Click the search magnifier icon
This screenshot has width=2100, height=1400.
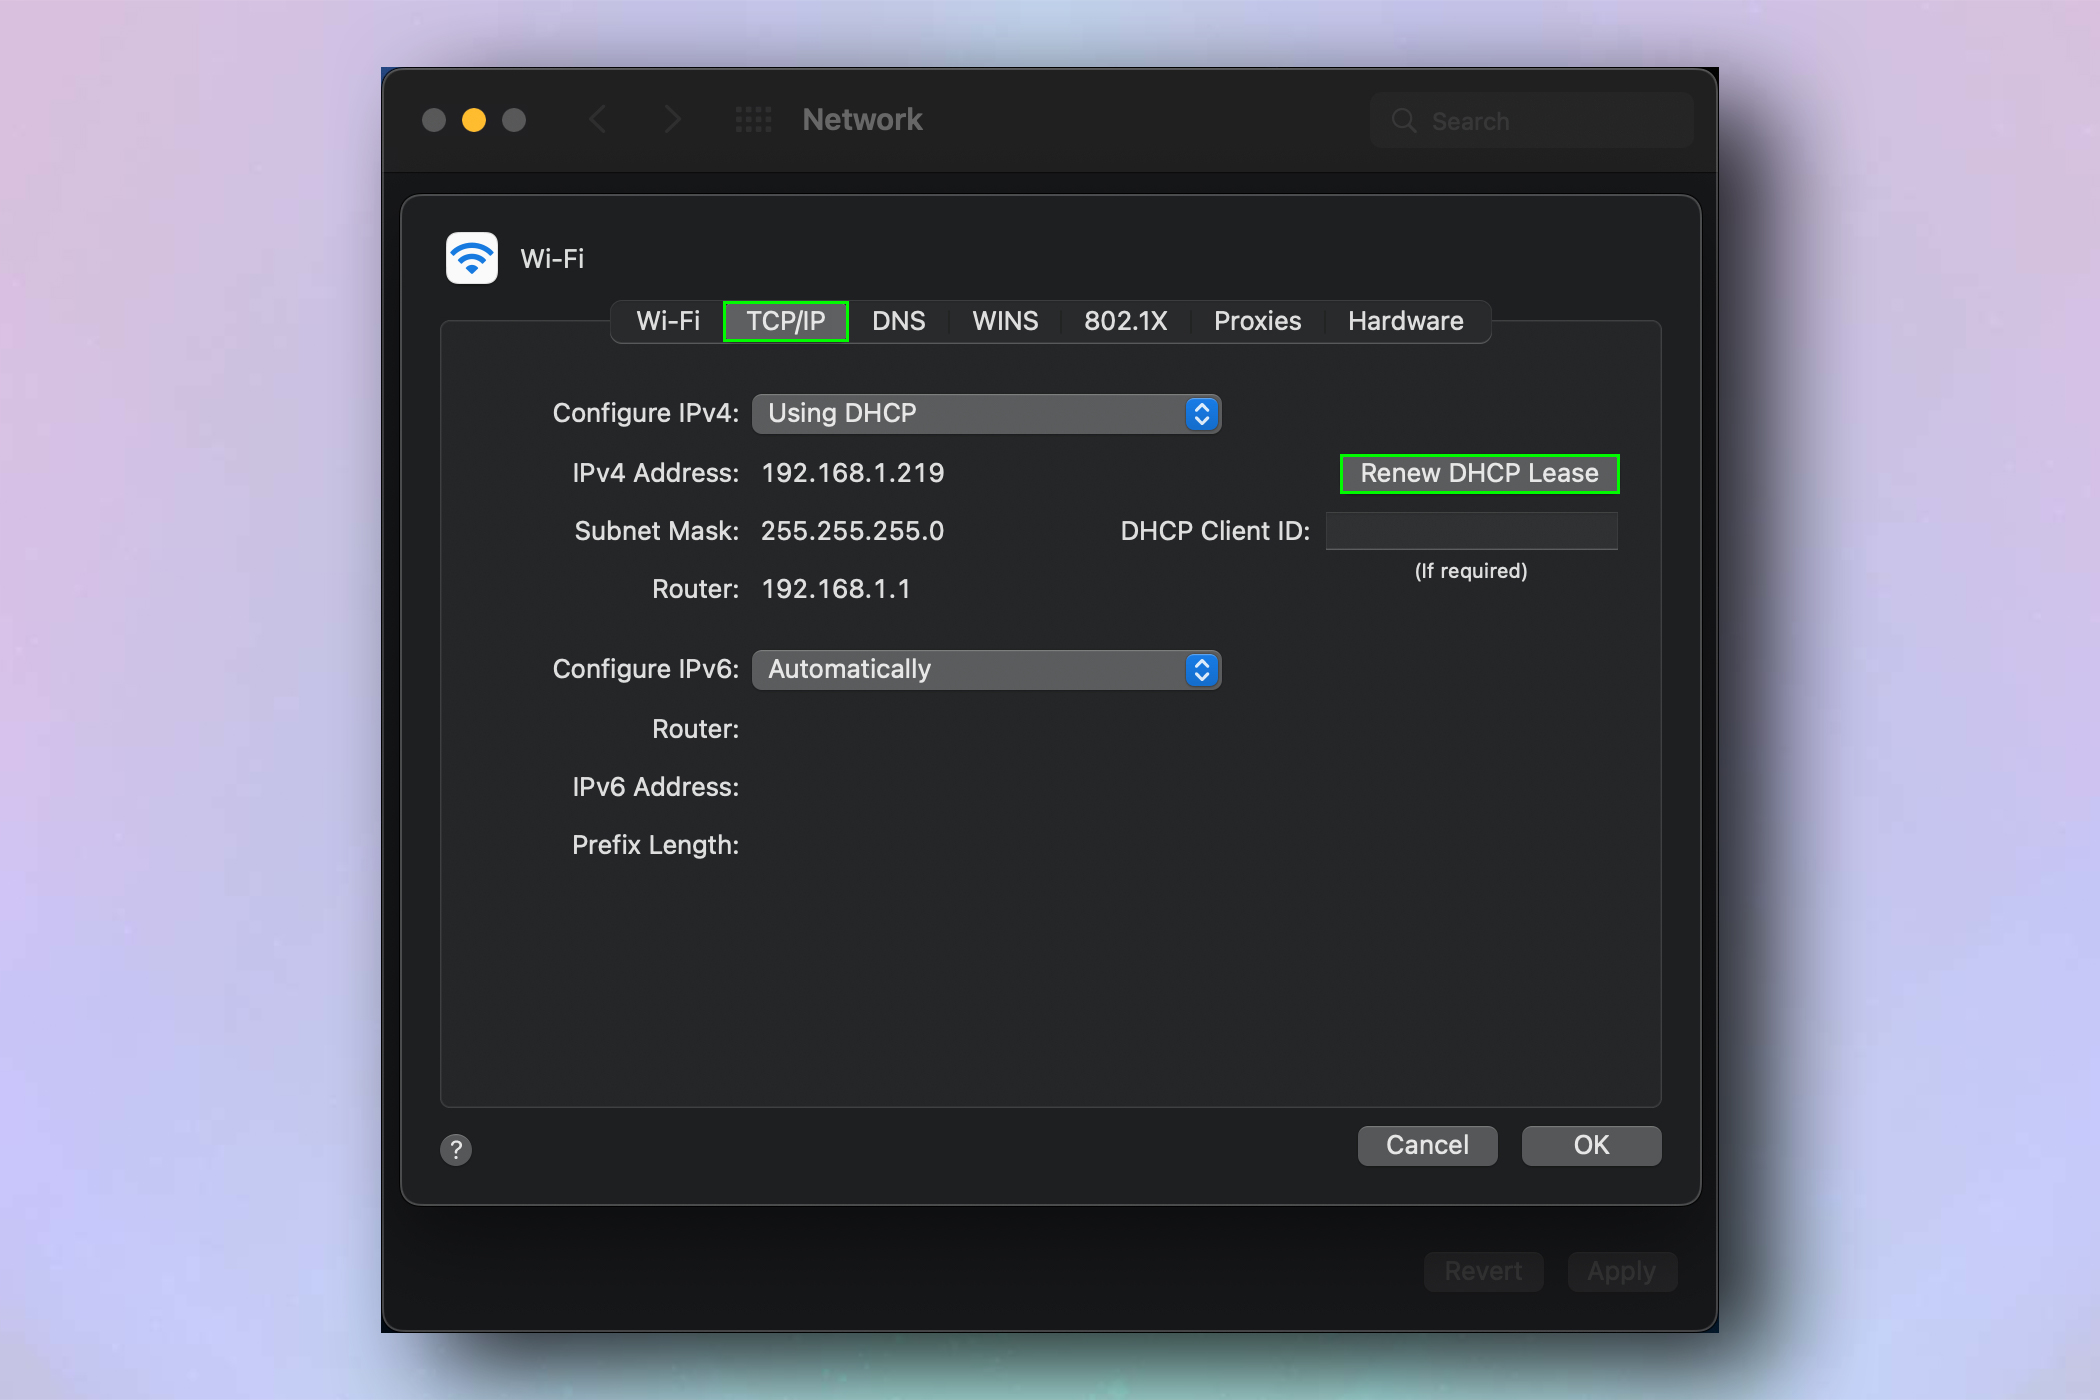coord(1404,120)
